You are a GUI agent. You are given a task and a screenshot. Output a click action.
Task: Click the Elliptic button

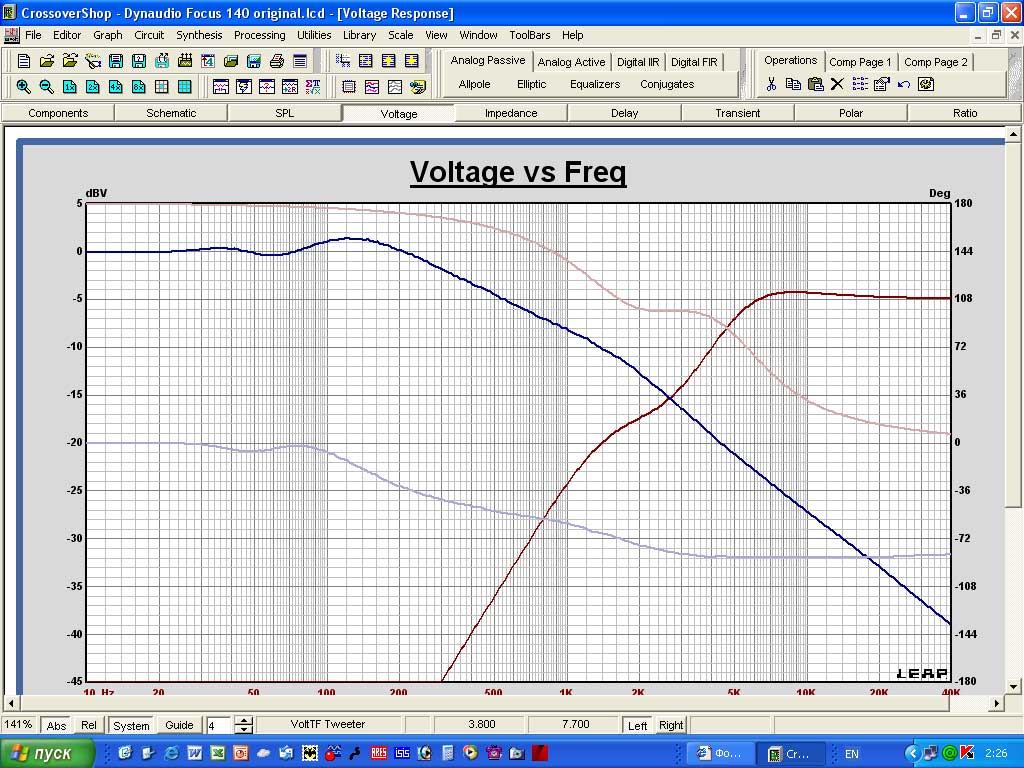[532, 84]
